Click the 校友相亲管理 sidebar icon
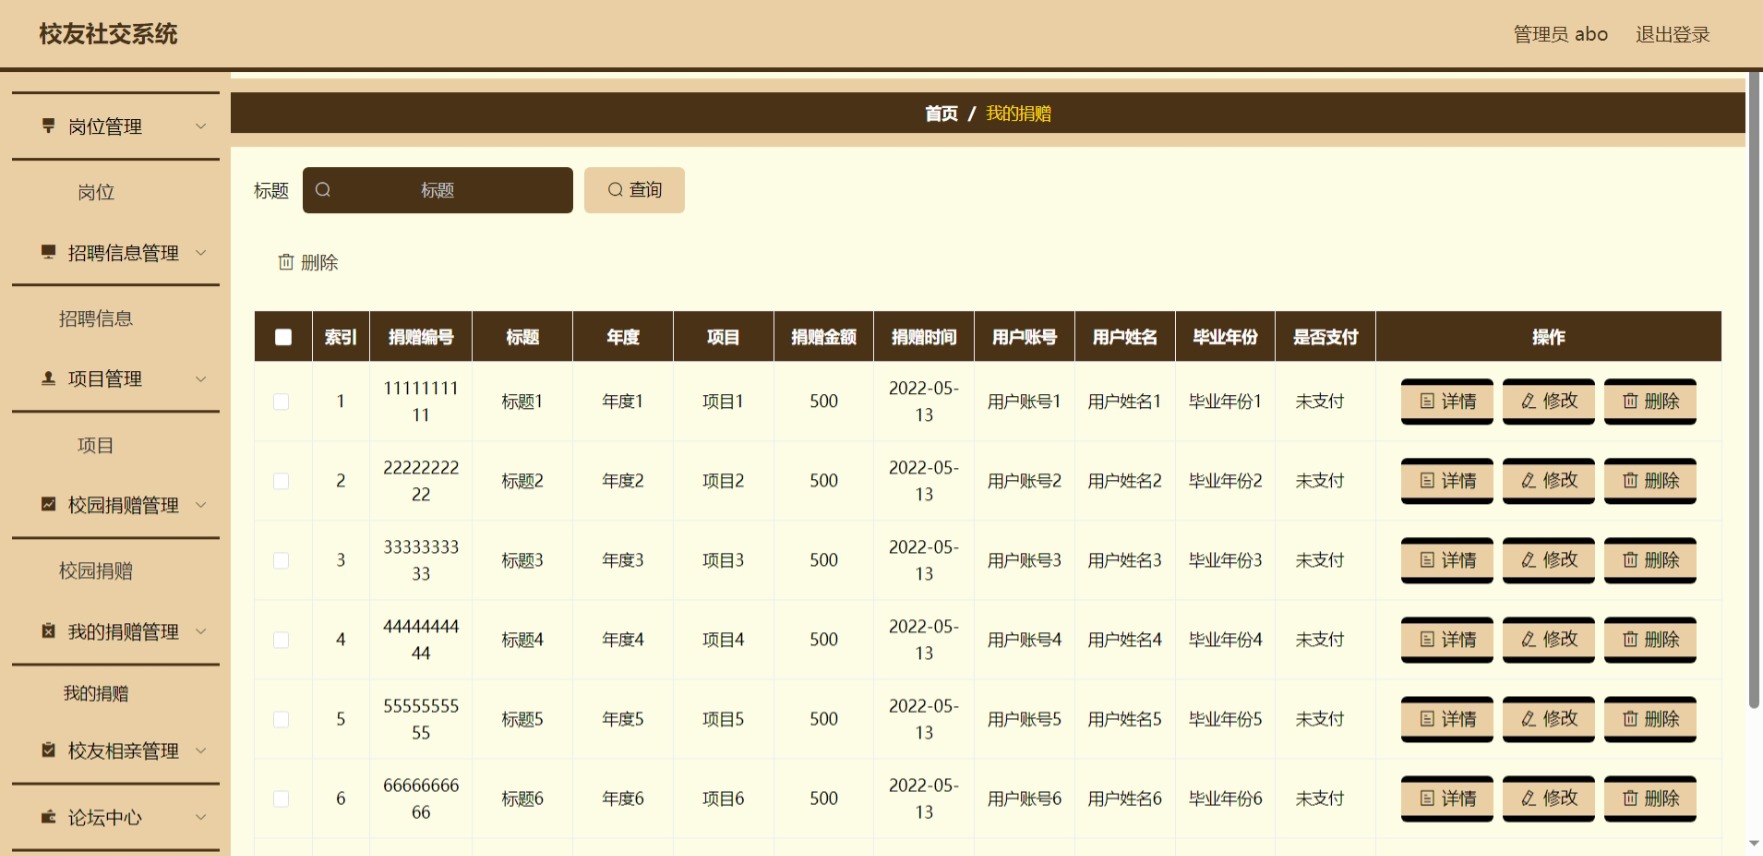Image resolution: width=1763 pixels, height=856 pixels. [x=48, y=750]
